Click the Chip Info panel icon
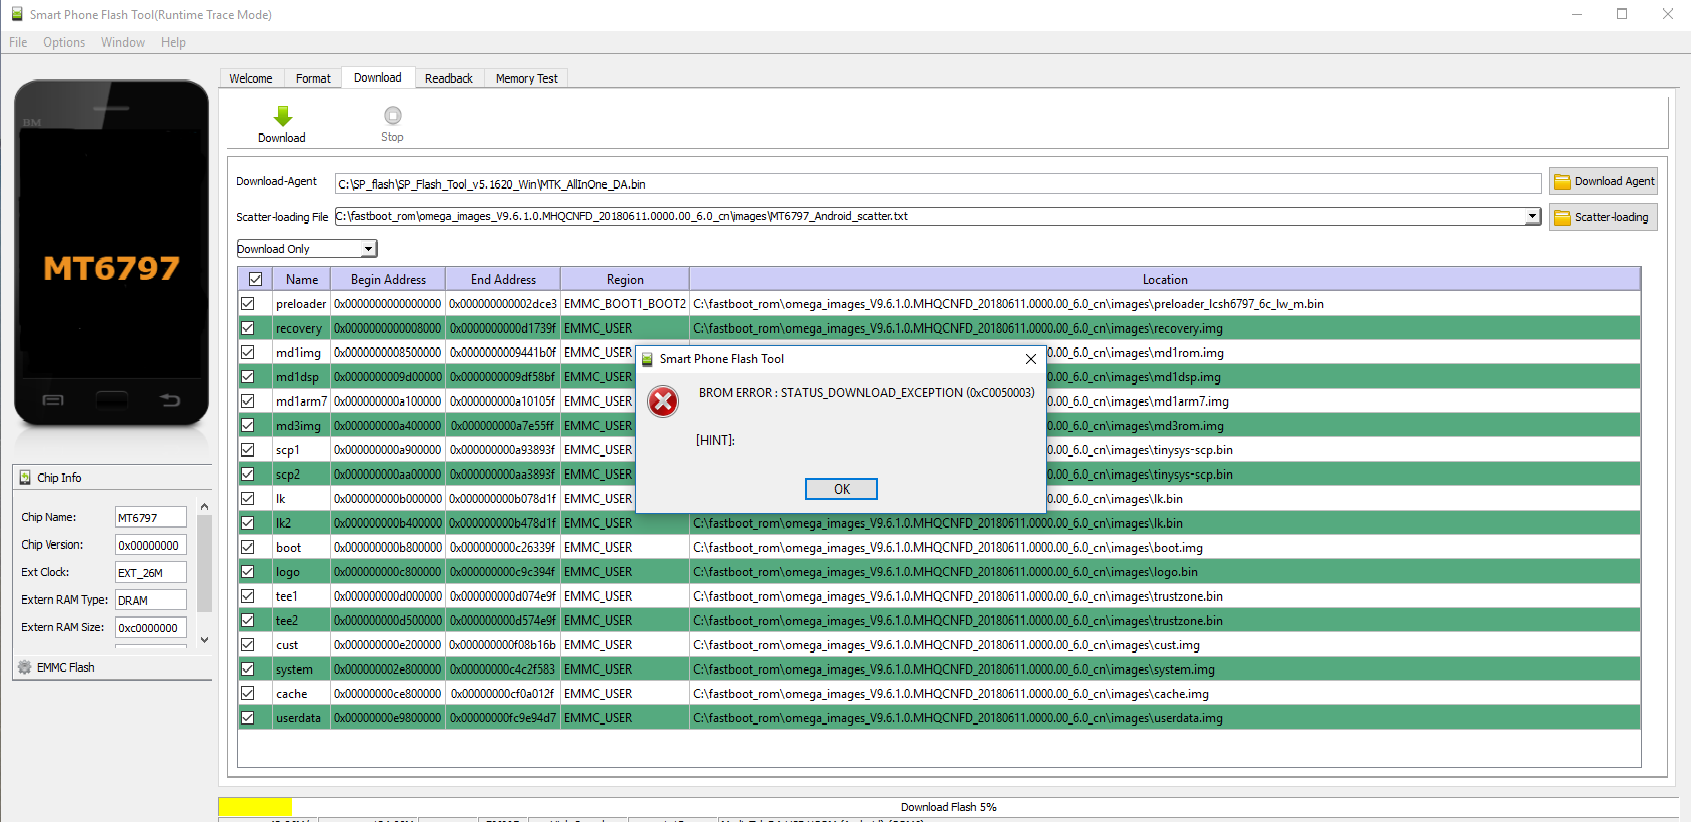The image size is (1691, 822). 25,478
